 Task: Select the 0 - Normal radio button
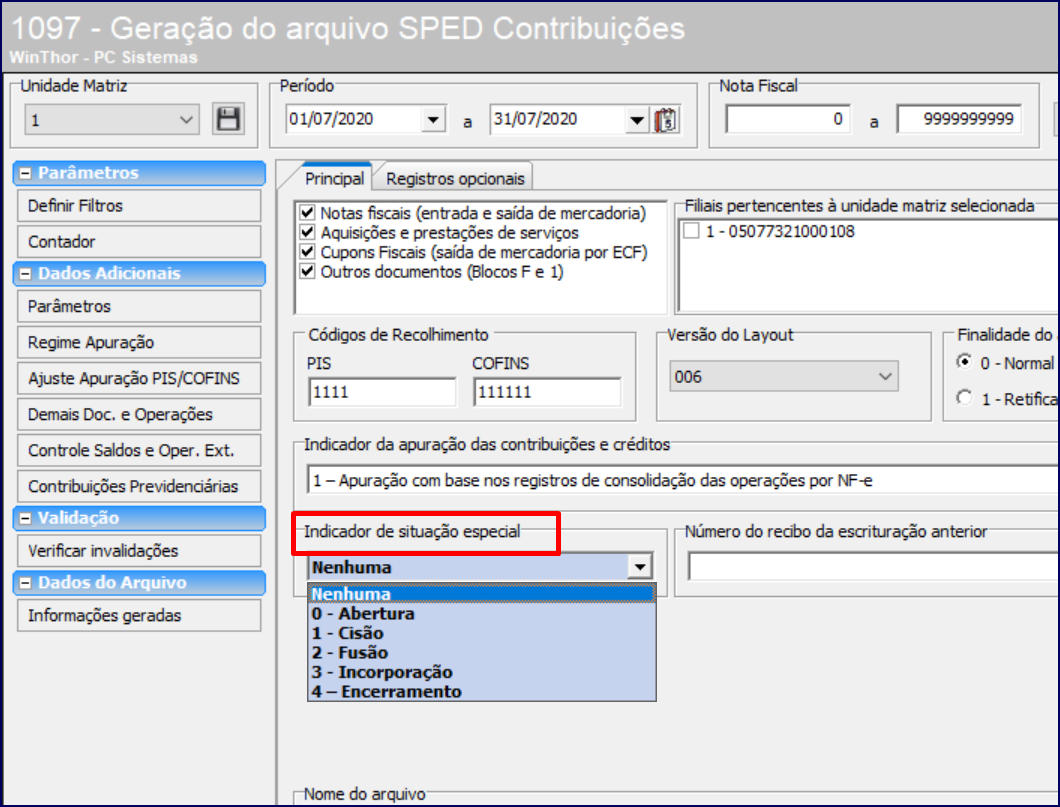click(x=965, y=362)
